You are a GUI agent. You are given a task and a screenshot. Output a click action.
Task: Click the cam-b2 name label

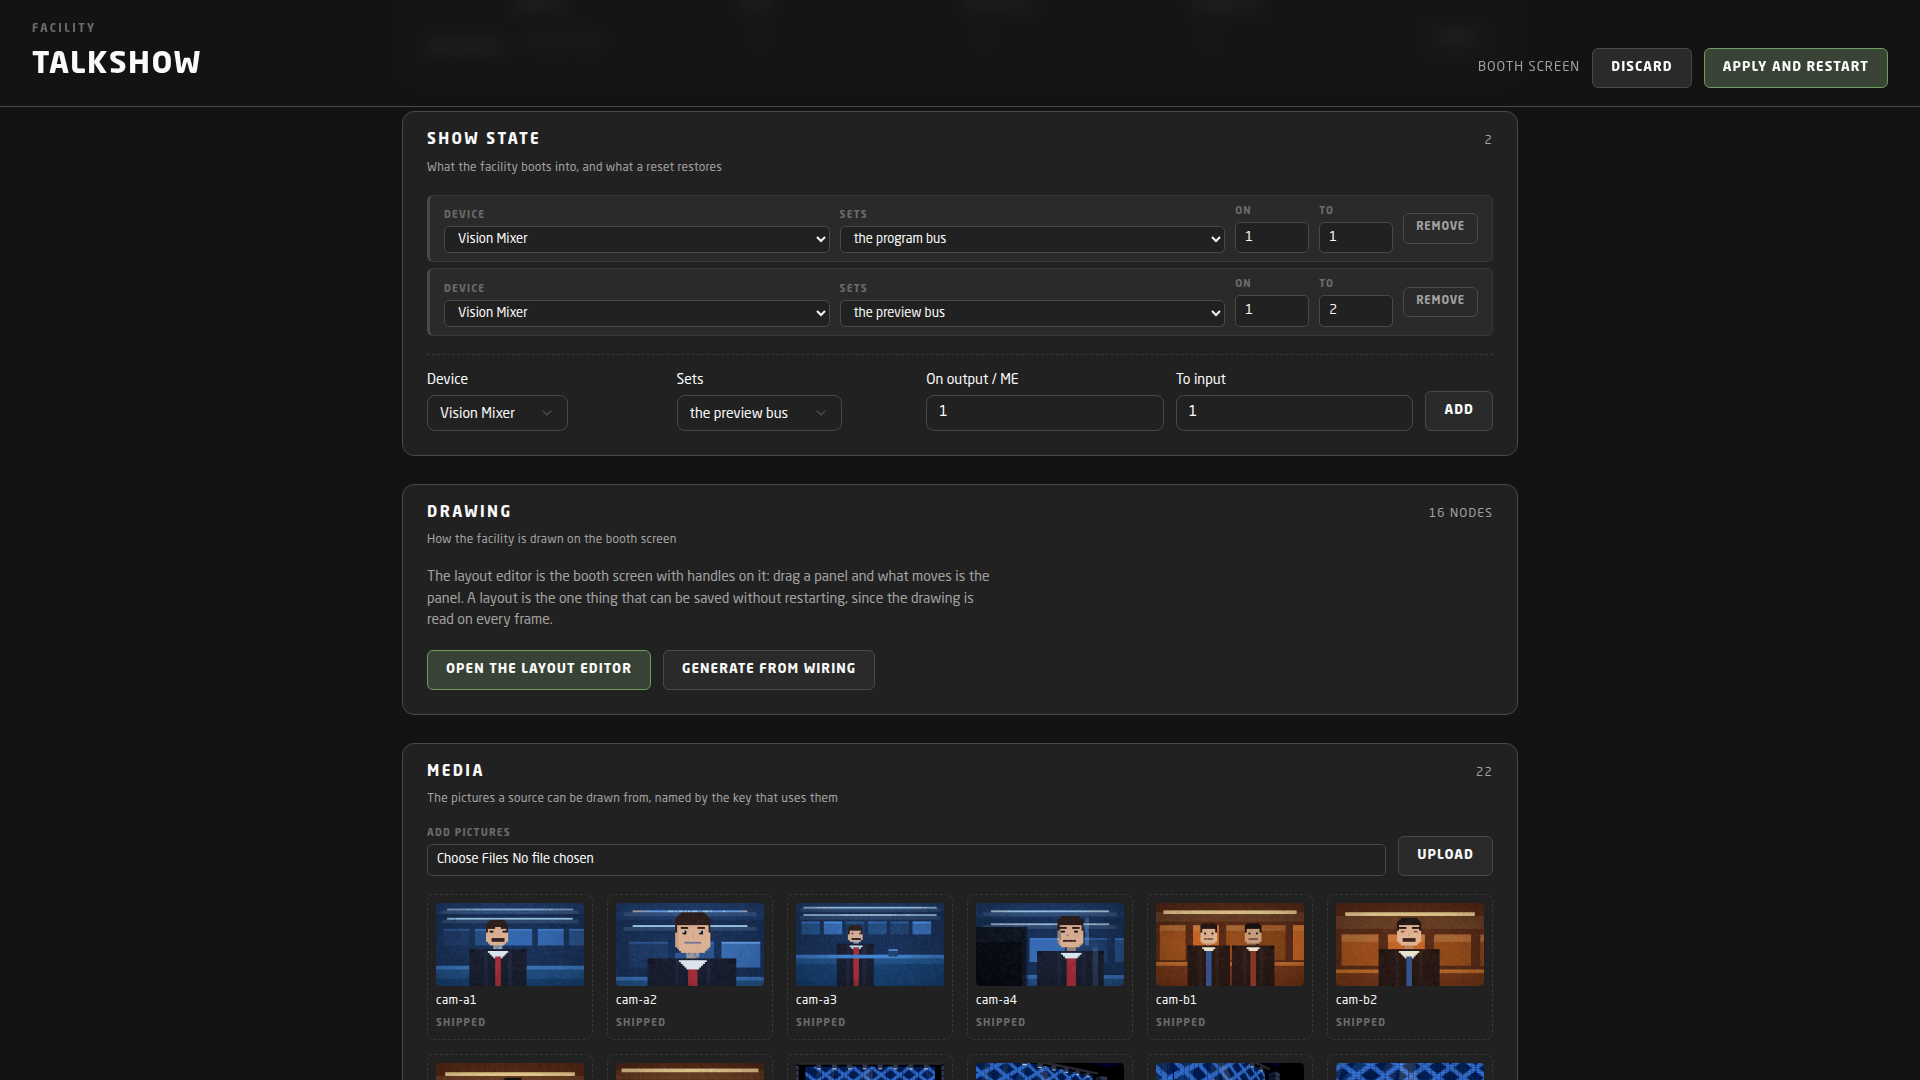pos(1356,1000)
